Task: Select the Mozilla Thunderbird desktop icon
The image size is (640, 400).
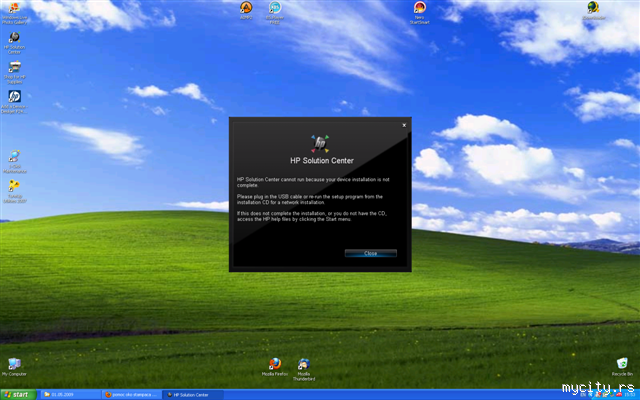Action: click(x=304, y=369)
